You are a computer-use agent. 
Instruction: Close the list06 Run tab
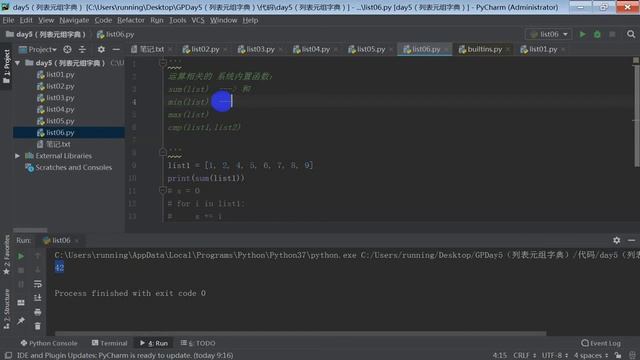pos(77,240)
